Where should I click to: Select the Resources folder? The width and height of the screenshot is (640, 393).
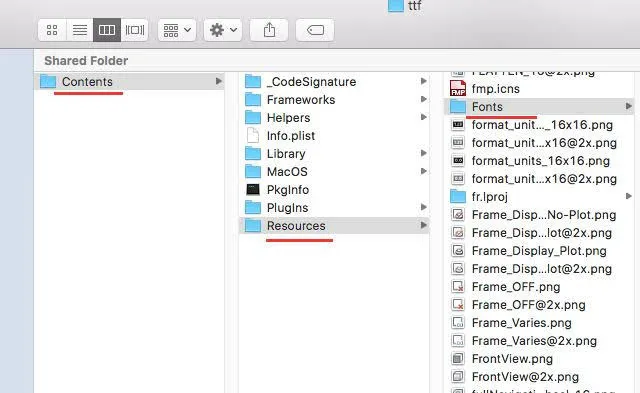click(333, 225)
